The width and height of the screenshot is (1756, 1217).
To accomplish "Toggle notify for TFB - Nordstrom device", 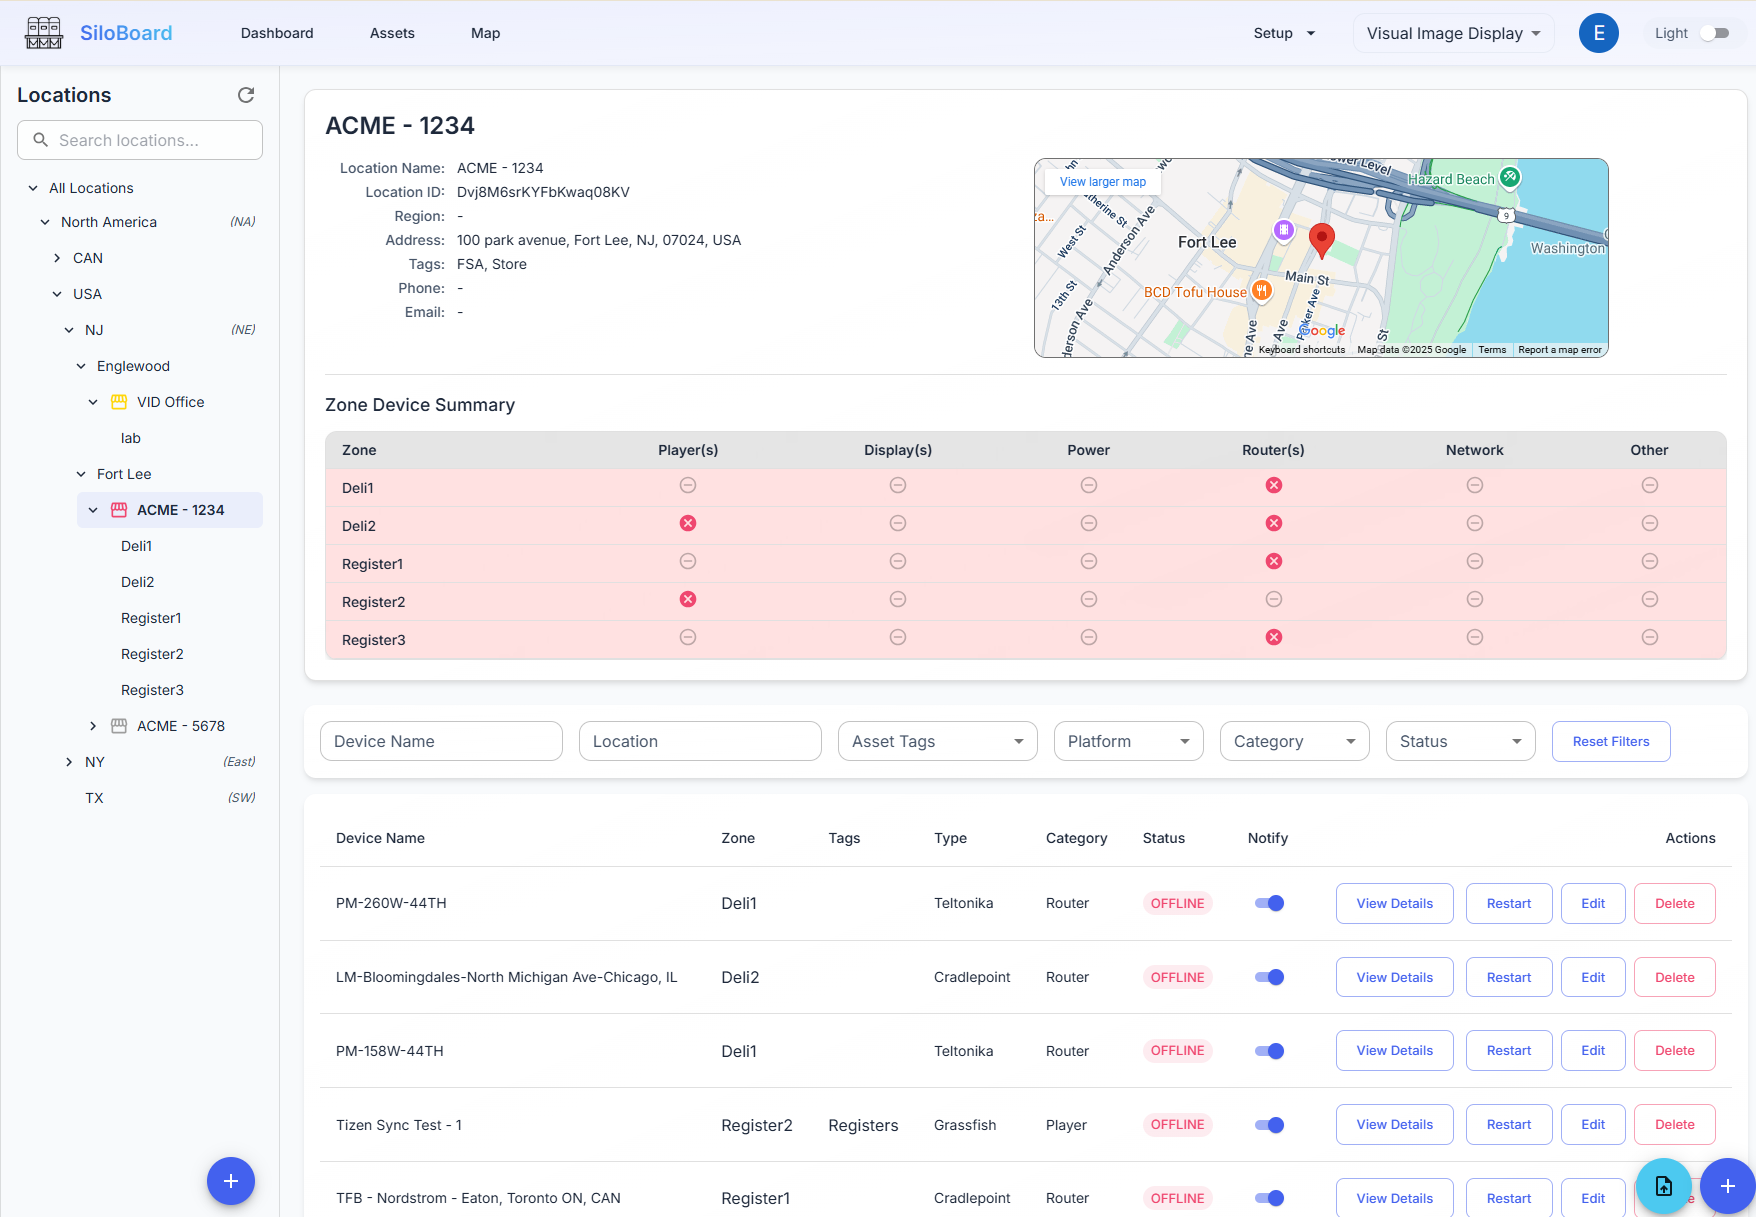I will pos(1269,1198).
